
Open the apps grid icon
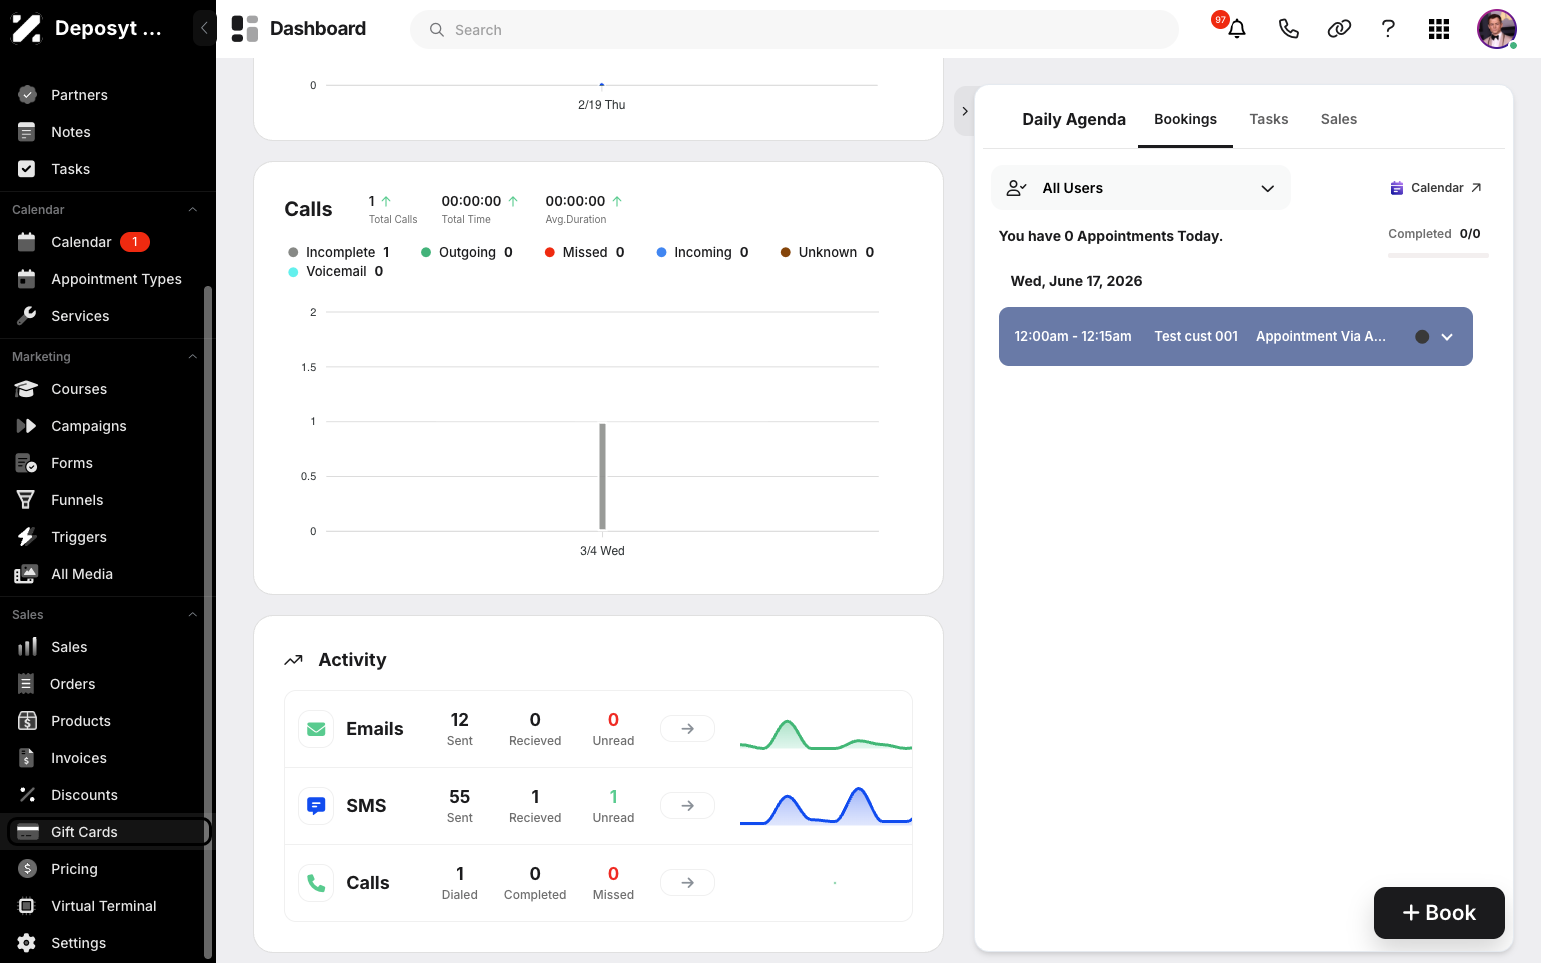tap(1439, 29)
